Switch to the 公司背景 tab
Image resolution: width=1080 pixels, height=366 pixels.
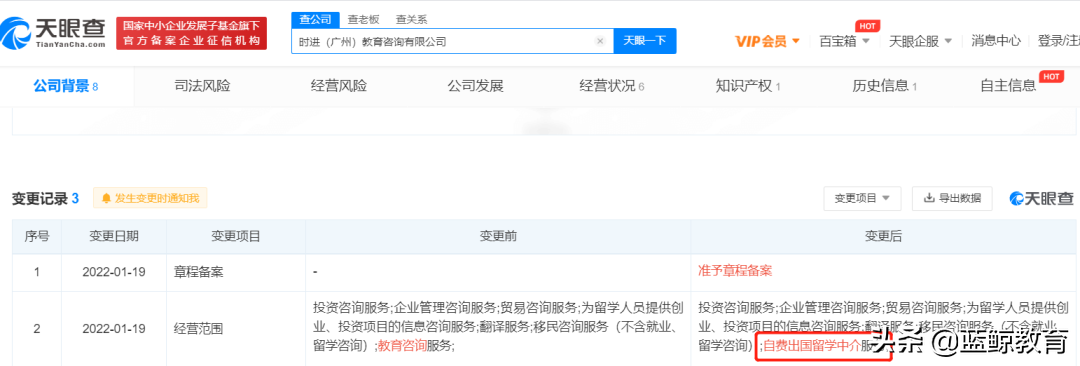(66, 86)
